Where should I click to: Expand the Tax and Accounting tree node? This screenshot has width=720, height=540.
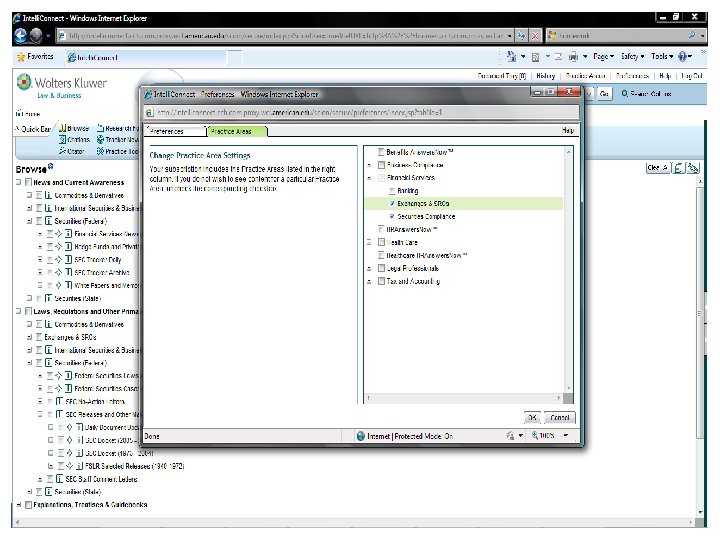370,281
